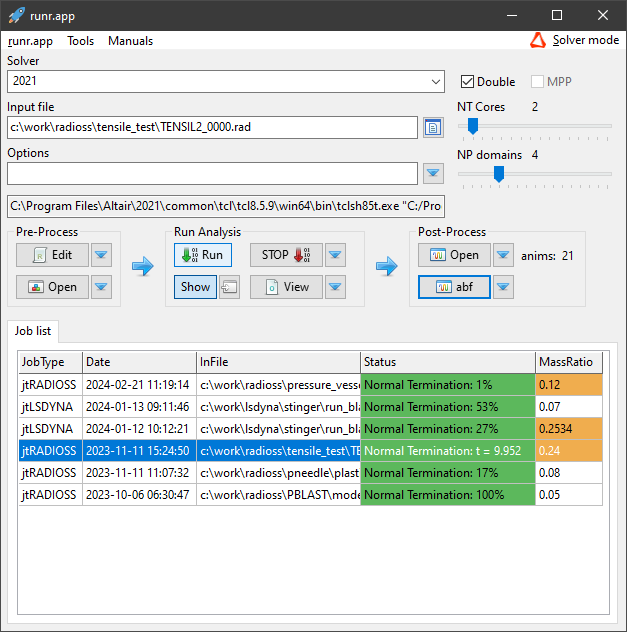Sort by MassRatio column header
The height and width of the screenshot is (632, 627).
[569, 362]
